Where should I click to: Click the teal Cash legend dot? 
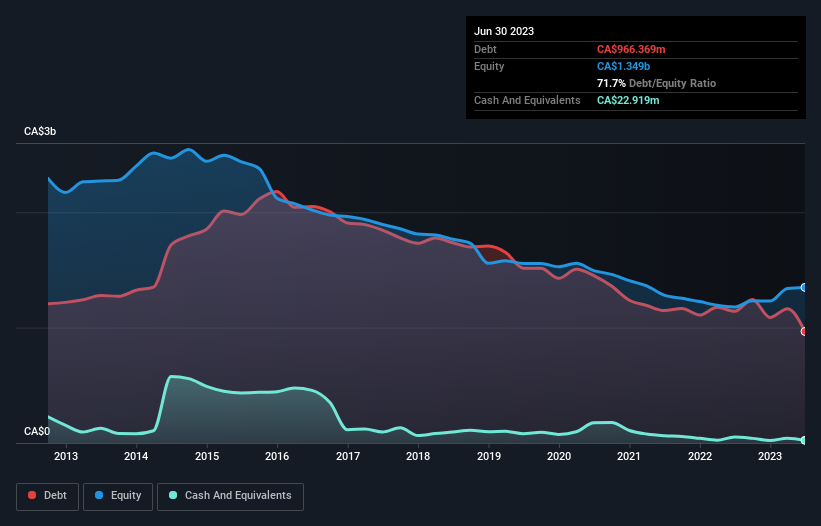coord(173,495)
